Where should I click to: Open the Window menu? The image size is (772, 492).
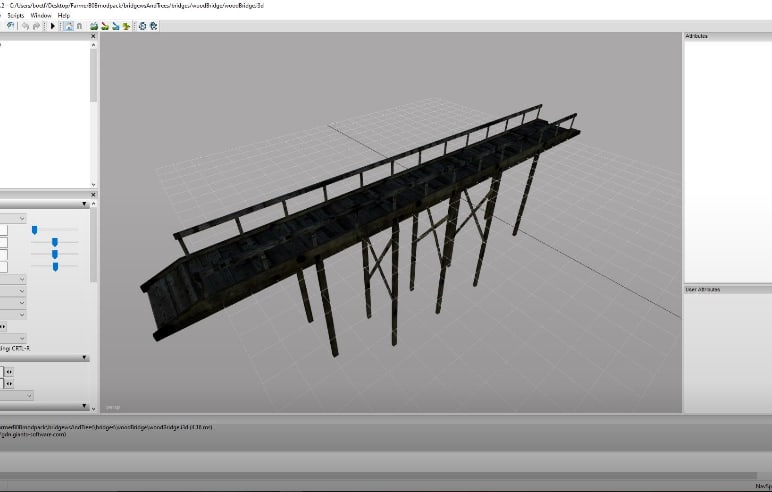[x=40, y=16]
